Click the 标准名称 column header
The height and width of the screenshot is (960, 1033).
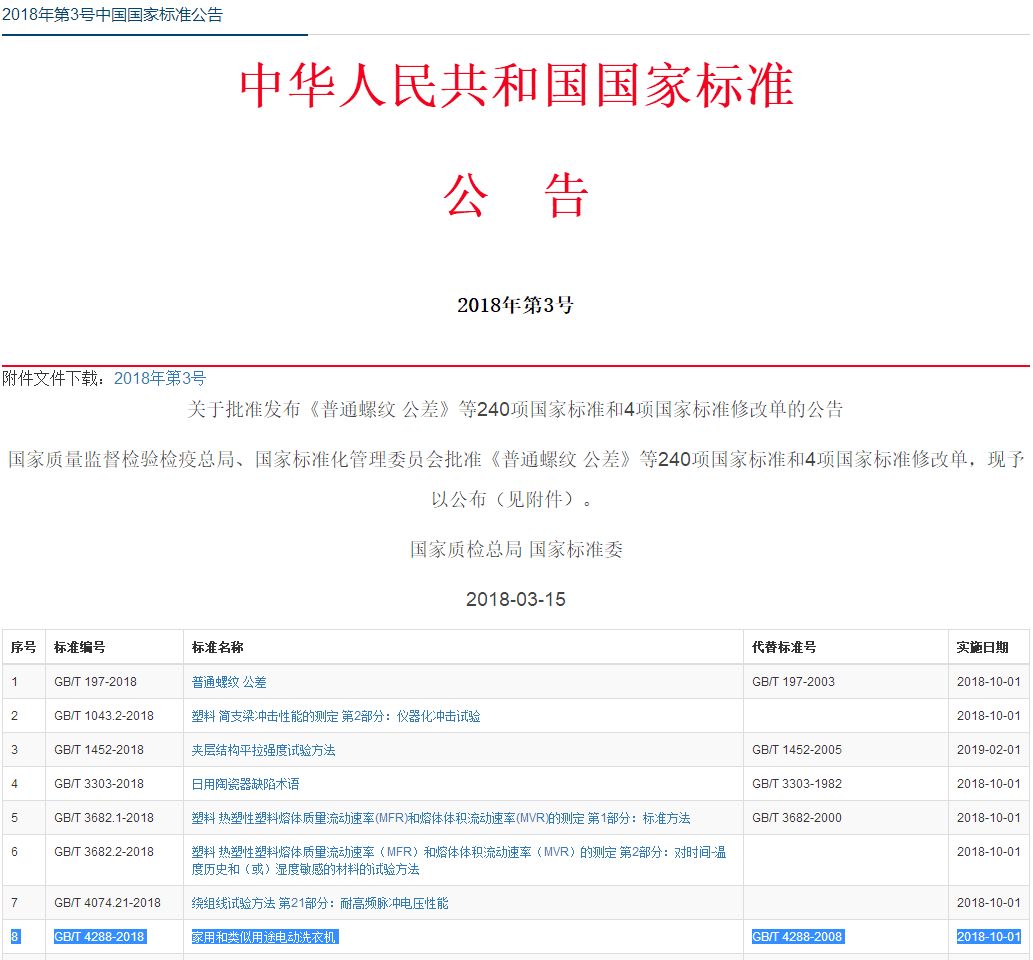click(x=218, y=647)
